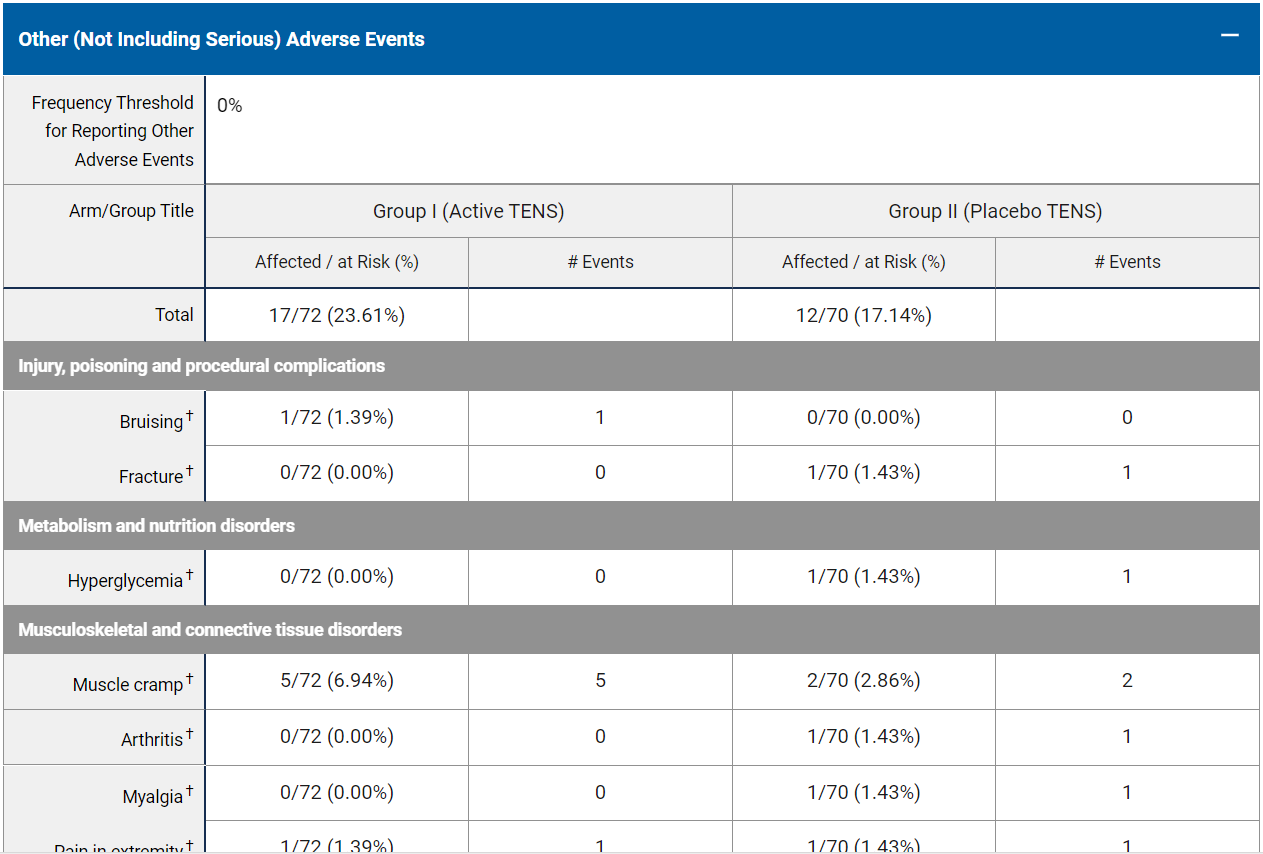Click the minus icon in blue header
This screenshot has width=1263, height=854.
click(x=1230, y=37)
